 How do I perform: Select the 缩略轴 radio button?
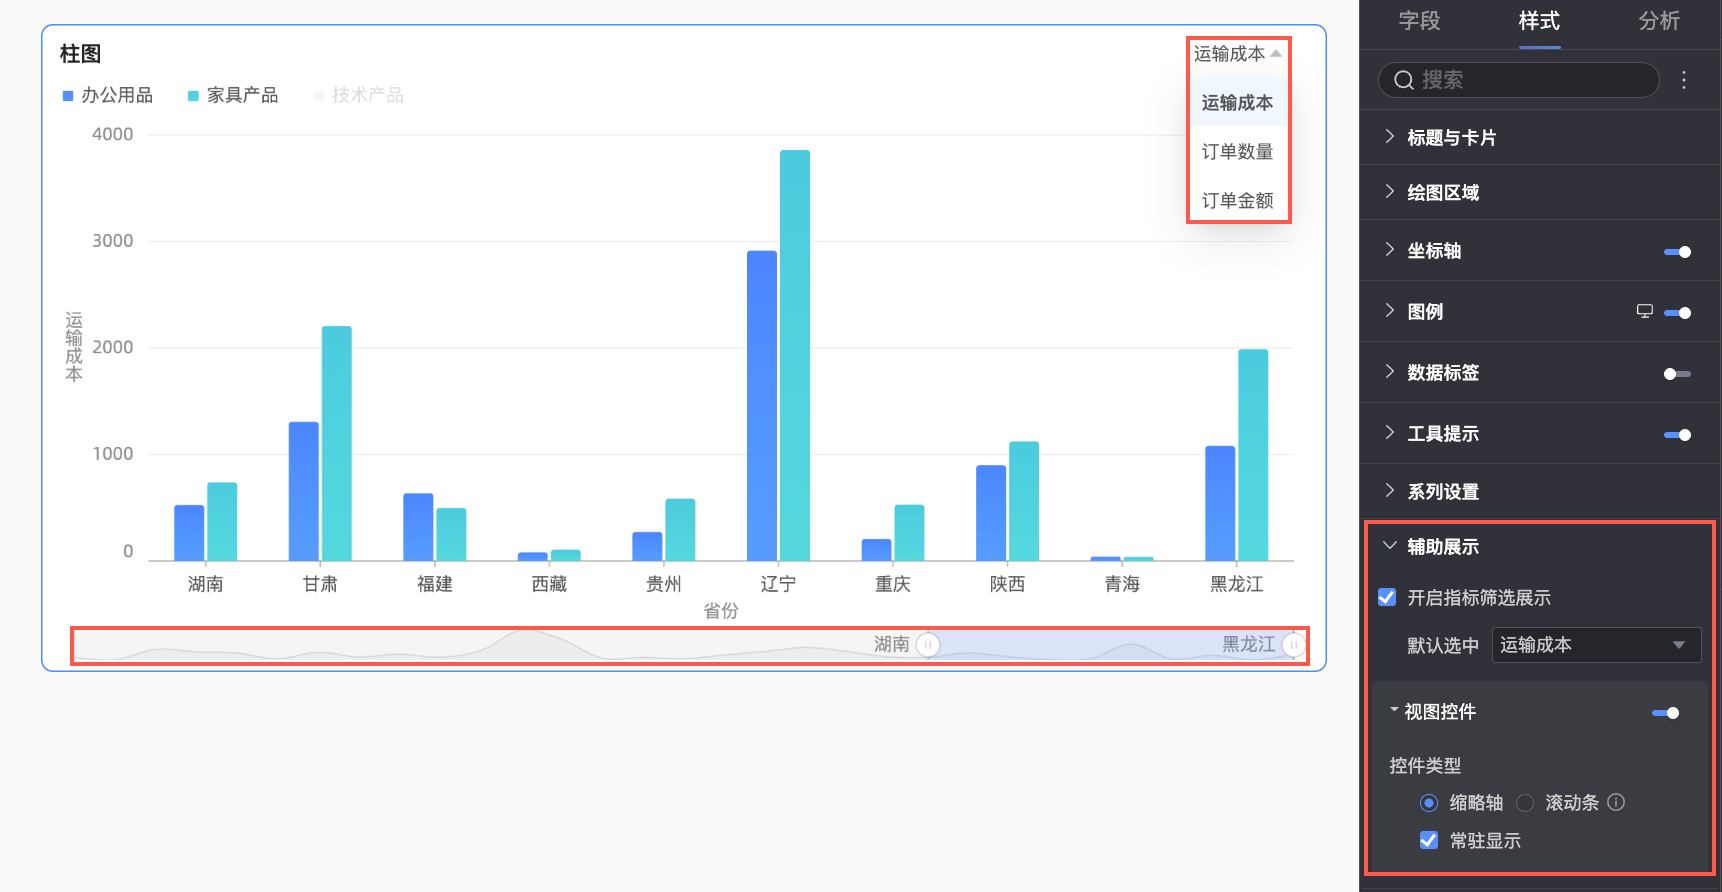pos(1429,803)
